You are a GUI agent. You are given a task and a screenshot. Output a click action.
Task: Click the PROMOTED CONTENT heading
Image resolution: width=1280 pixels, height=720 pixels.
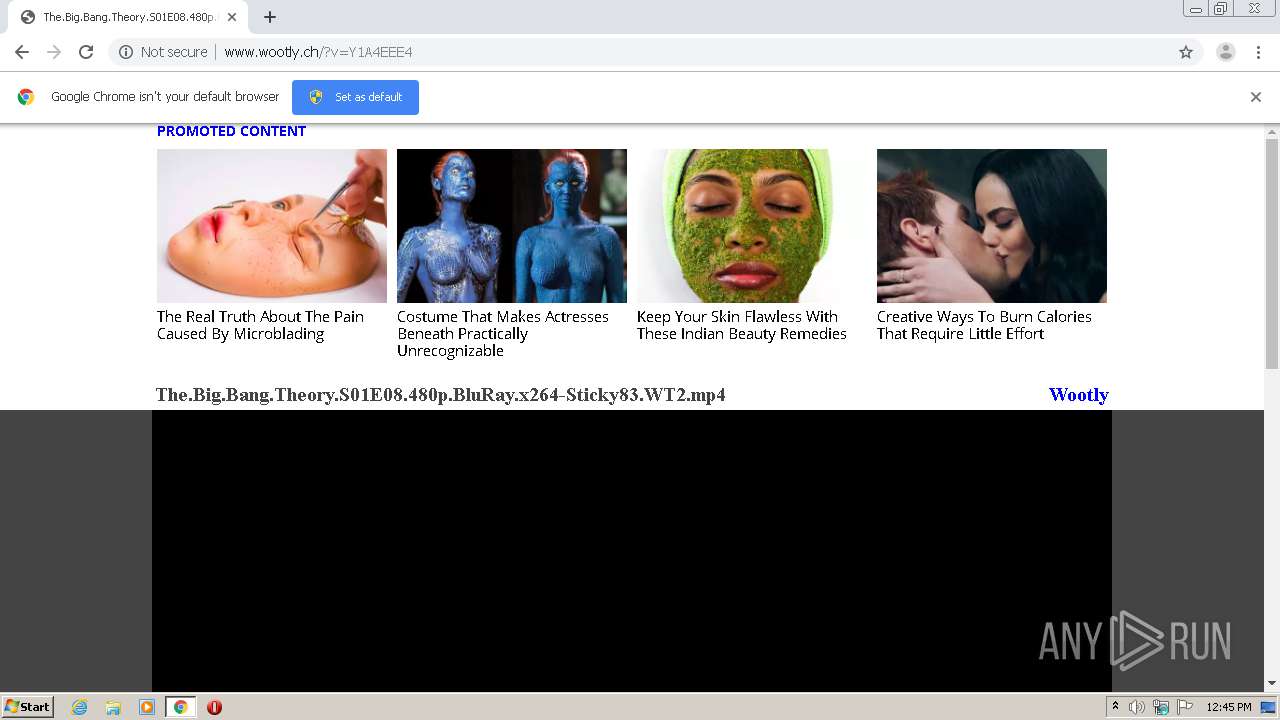coord(231,131)
